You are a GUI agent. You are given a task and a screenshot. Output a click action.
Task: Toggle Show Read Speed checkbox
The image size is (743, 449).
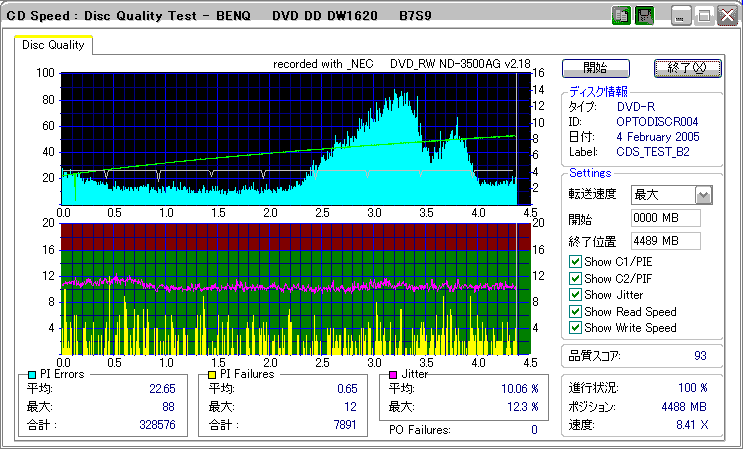click(x=575, y=311)
